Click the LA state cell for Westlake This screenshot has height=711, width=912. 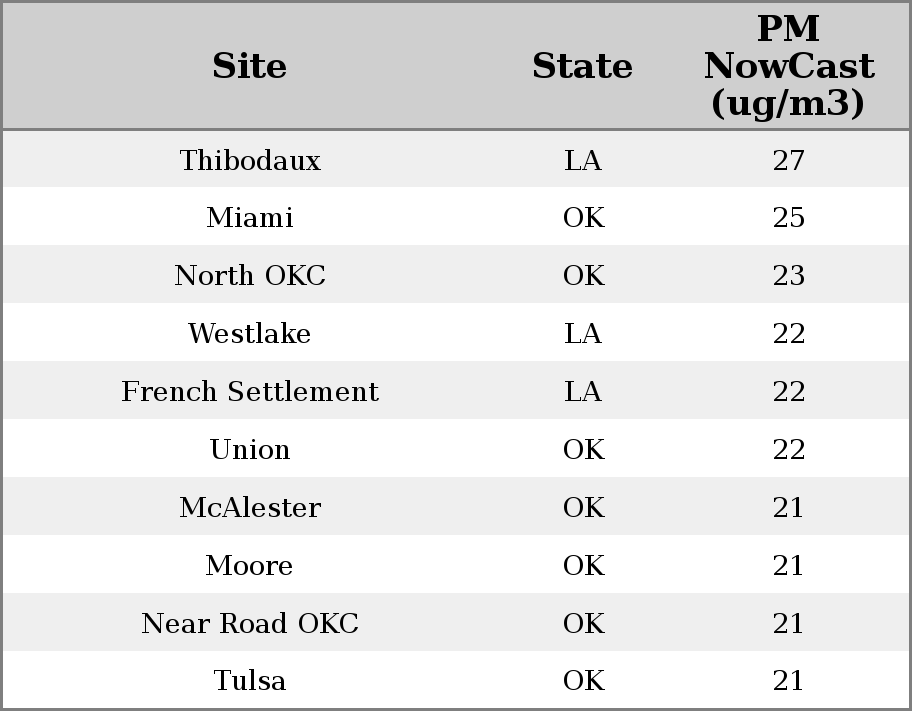pos(583,333)
